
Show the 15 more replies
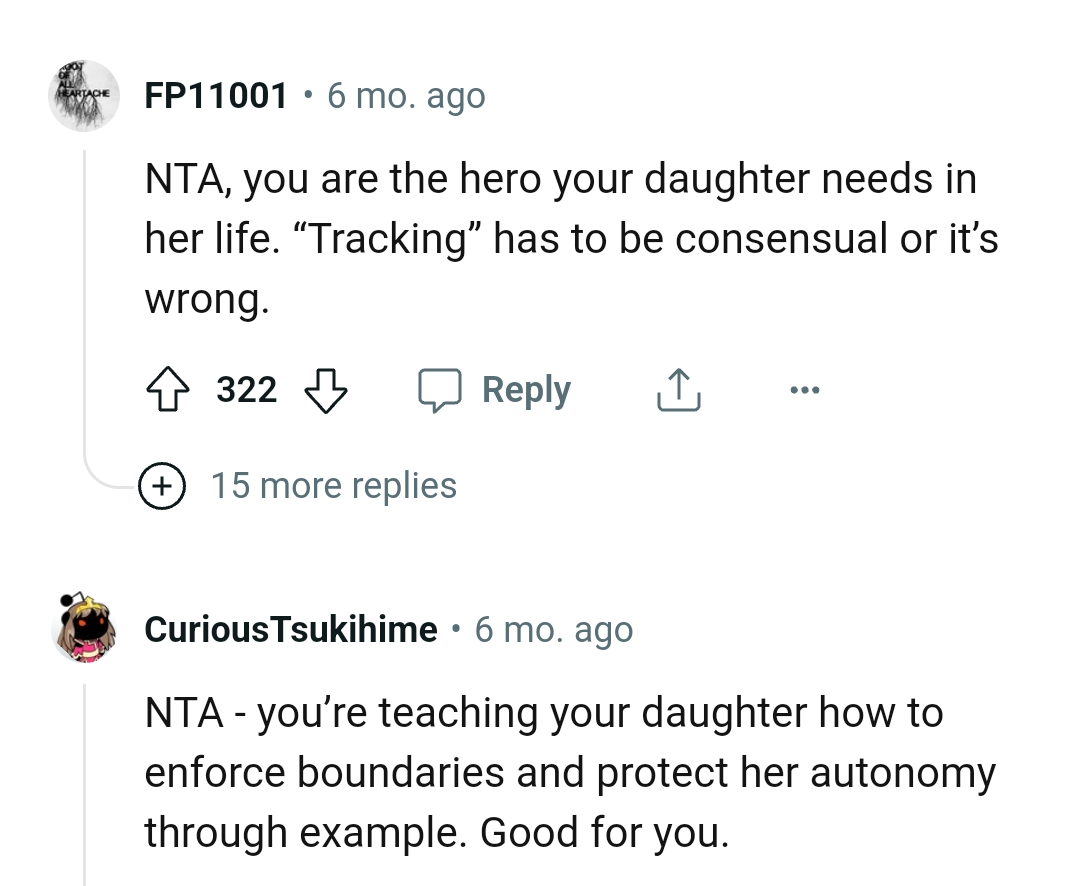[x=334, y=486]
